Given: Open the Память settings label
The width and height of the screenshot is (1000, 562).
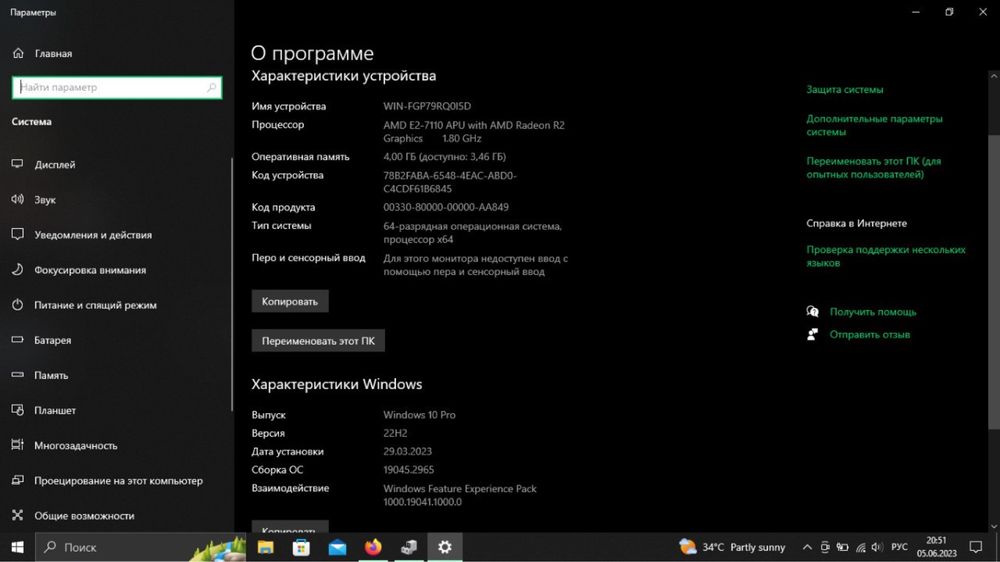Looking at the screenshot, I should pyautogui.click(x=51, y=375).
